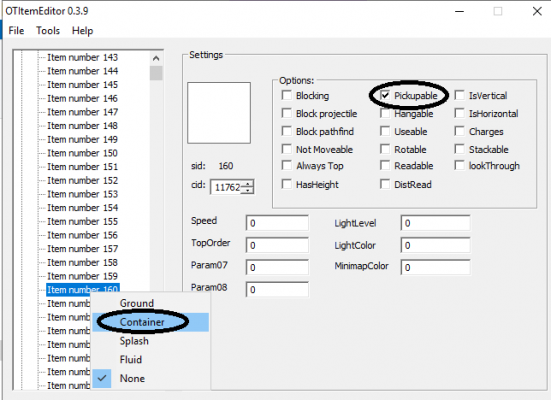Click the item sprite preview box
This screenshot has height=400, width=551.
(x=219, y=113)
